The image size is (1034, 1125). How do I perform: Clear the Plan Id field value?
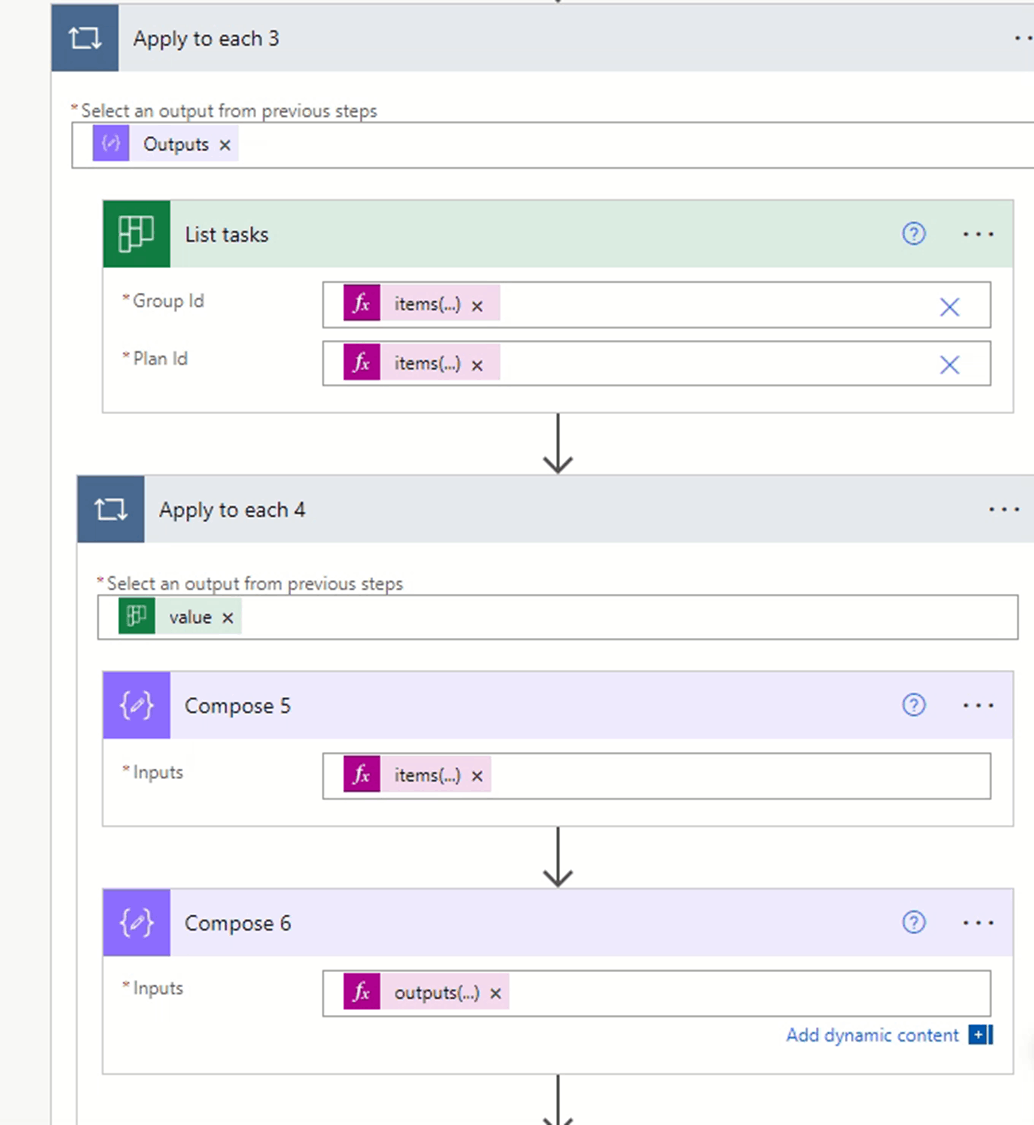(x=949, y=365)
